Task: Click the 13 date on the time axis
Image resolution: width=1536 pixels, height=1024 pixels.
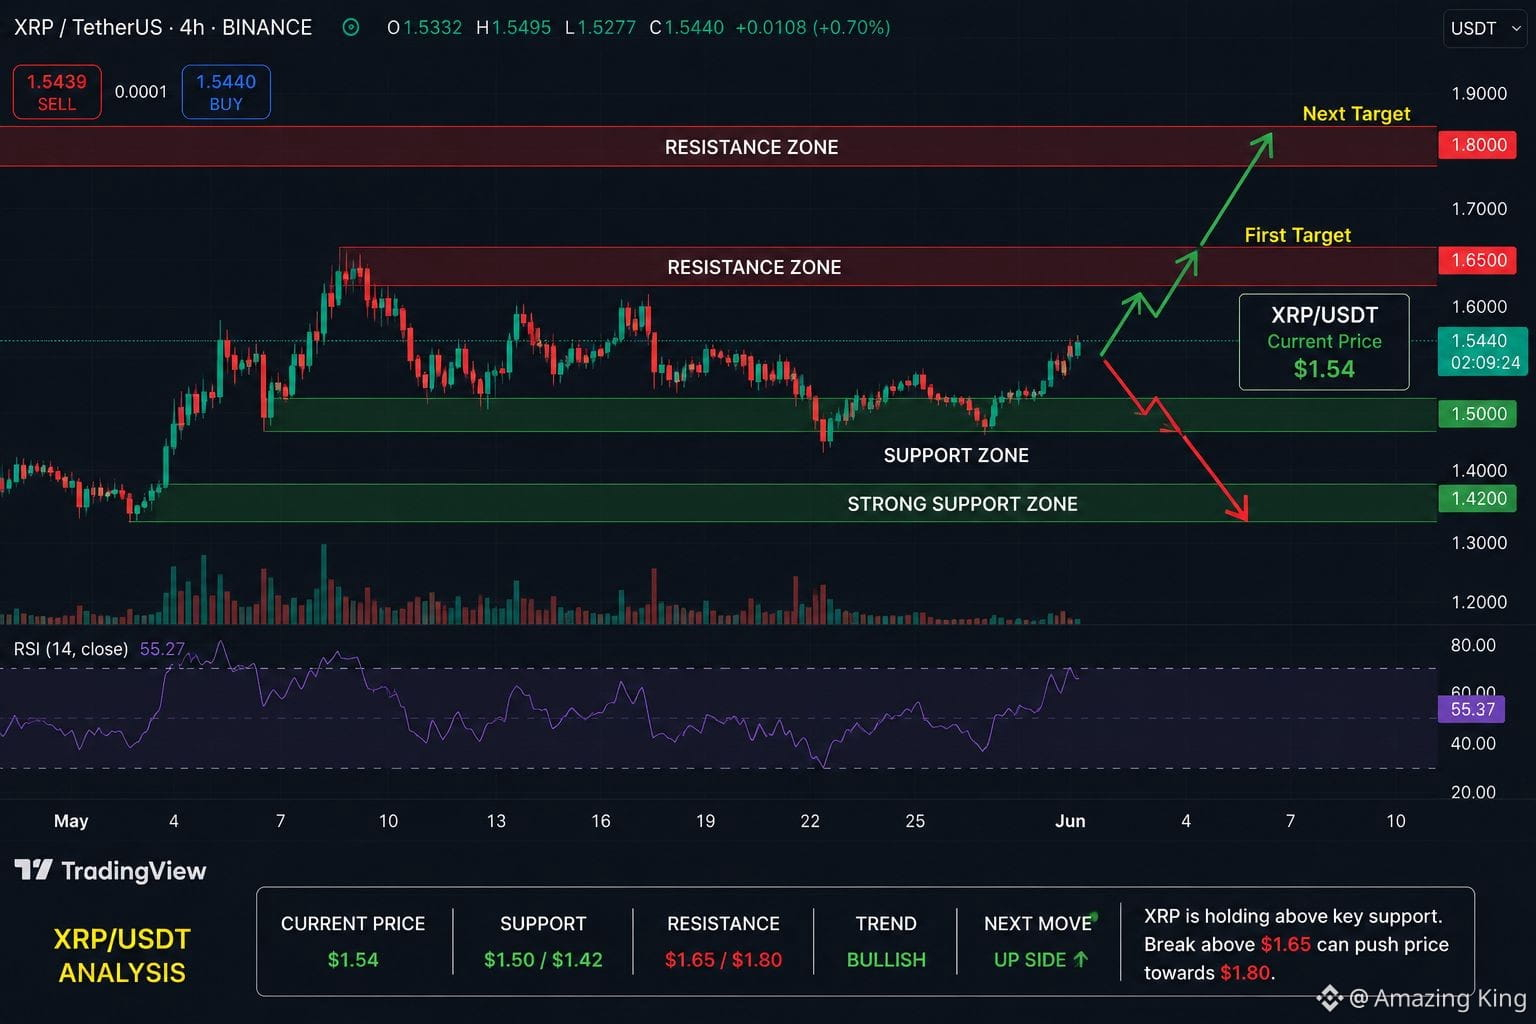Action: [x=496, y=821]
